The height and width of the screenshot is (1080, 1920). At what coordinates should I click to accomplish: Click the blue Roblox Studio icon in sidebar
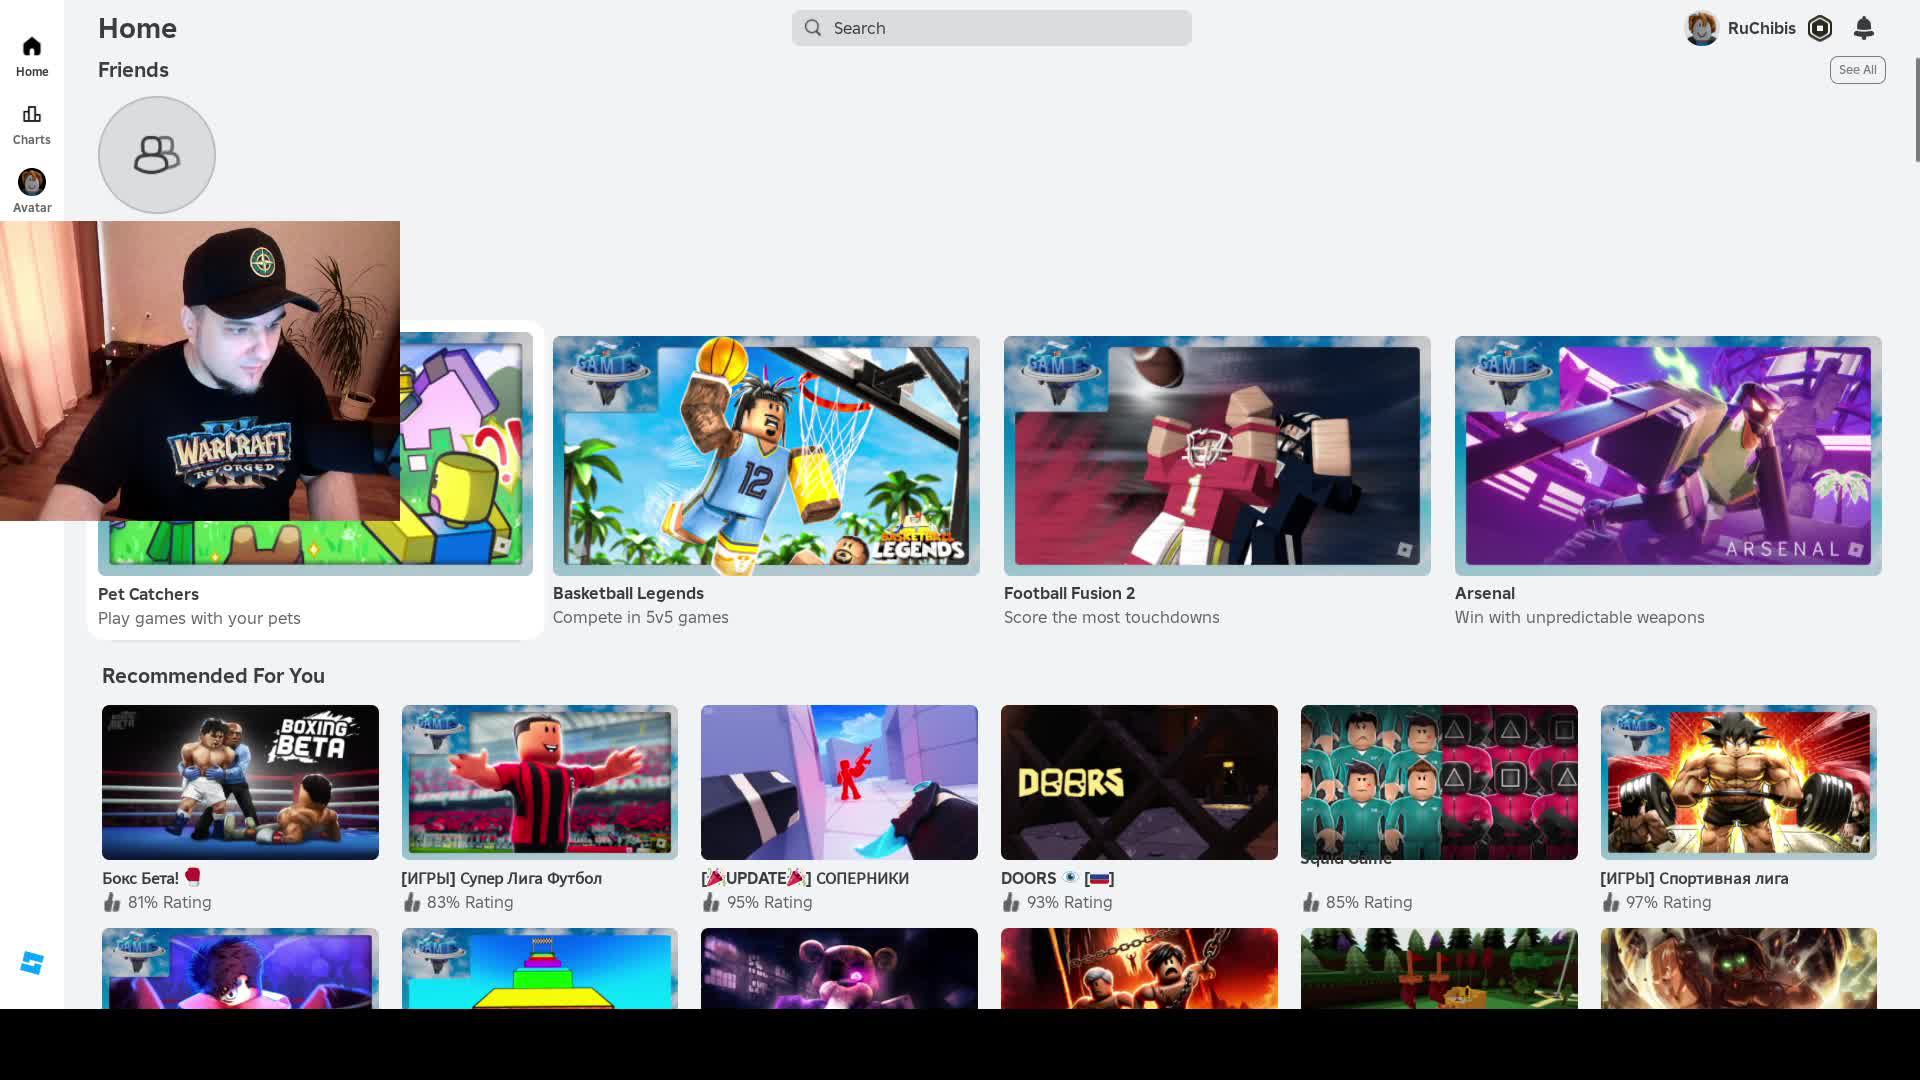(x=32, y=962)
